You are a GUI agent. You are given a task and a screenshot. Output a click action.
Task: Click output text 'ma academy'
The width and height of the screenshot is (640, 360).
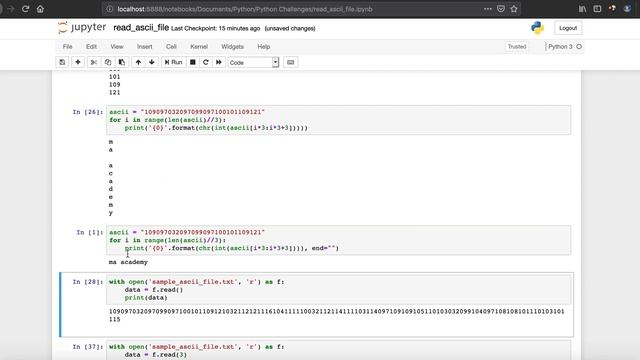click(x=128, y=262)
